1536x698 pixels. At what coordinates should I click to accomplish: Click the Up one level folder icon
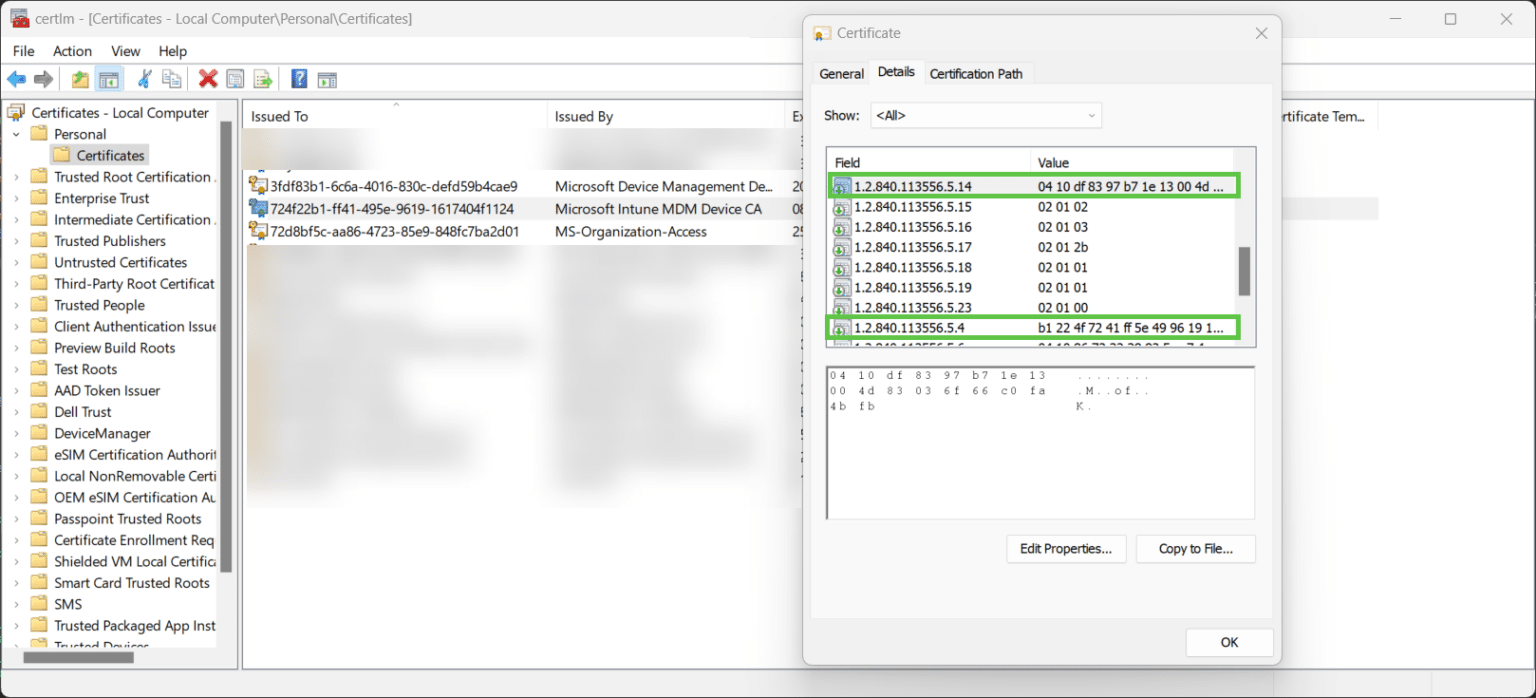[79, 78]
